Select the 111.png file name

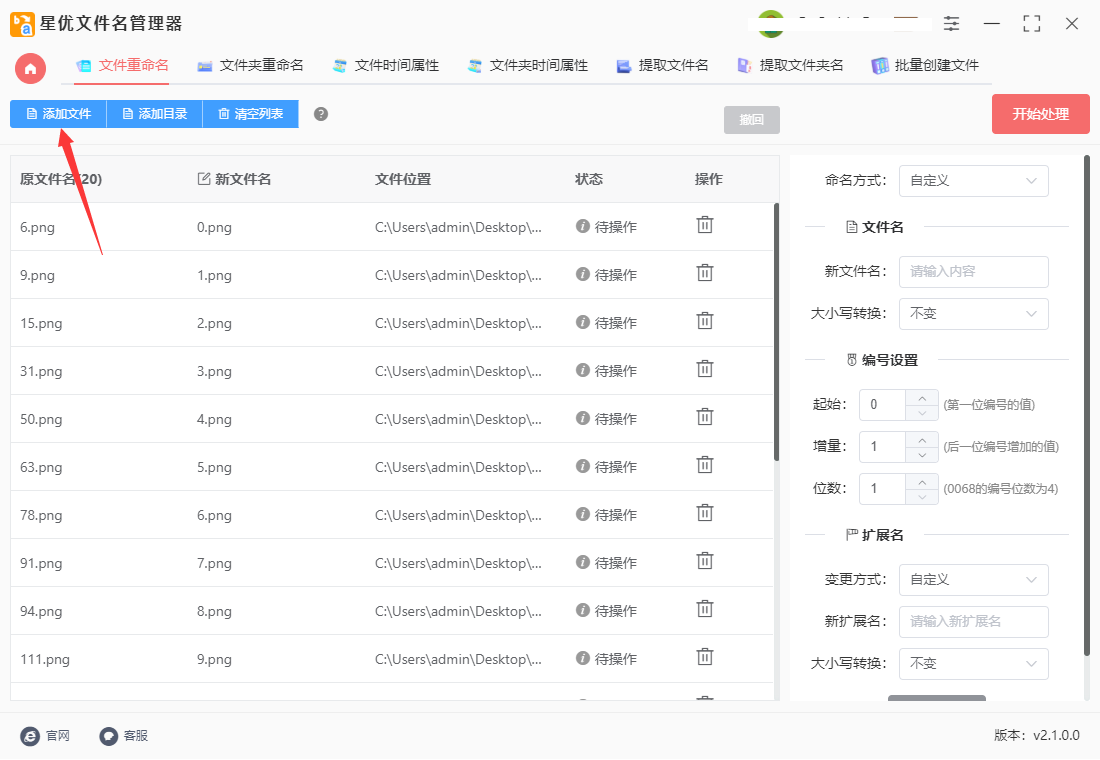tap(45, 660)
